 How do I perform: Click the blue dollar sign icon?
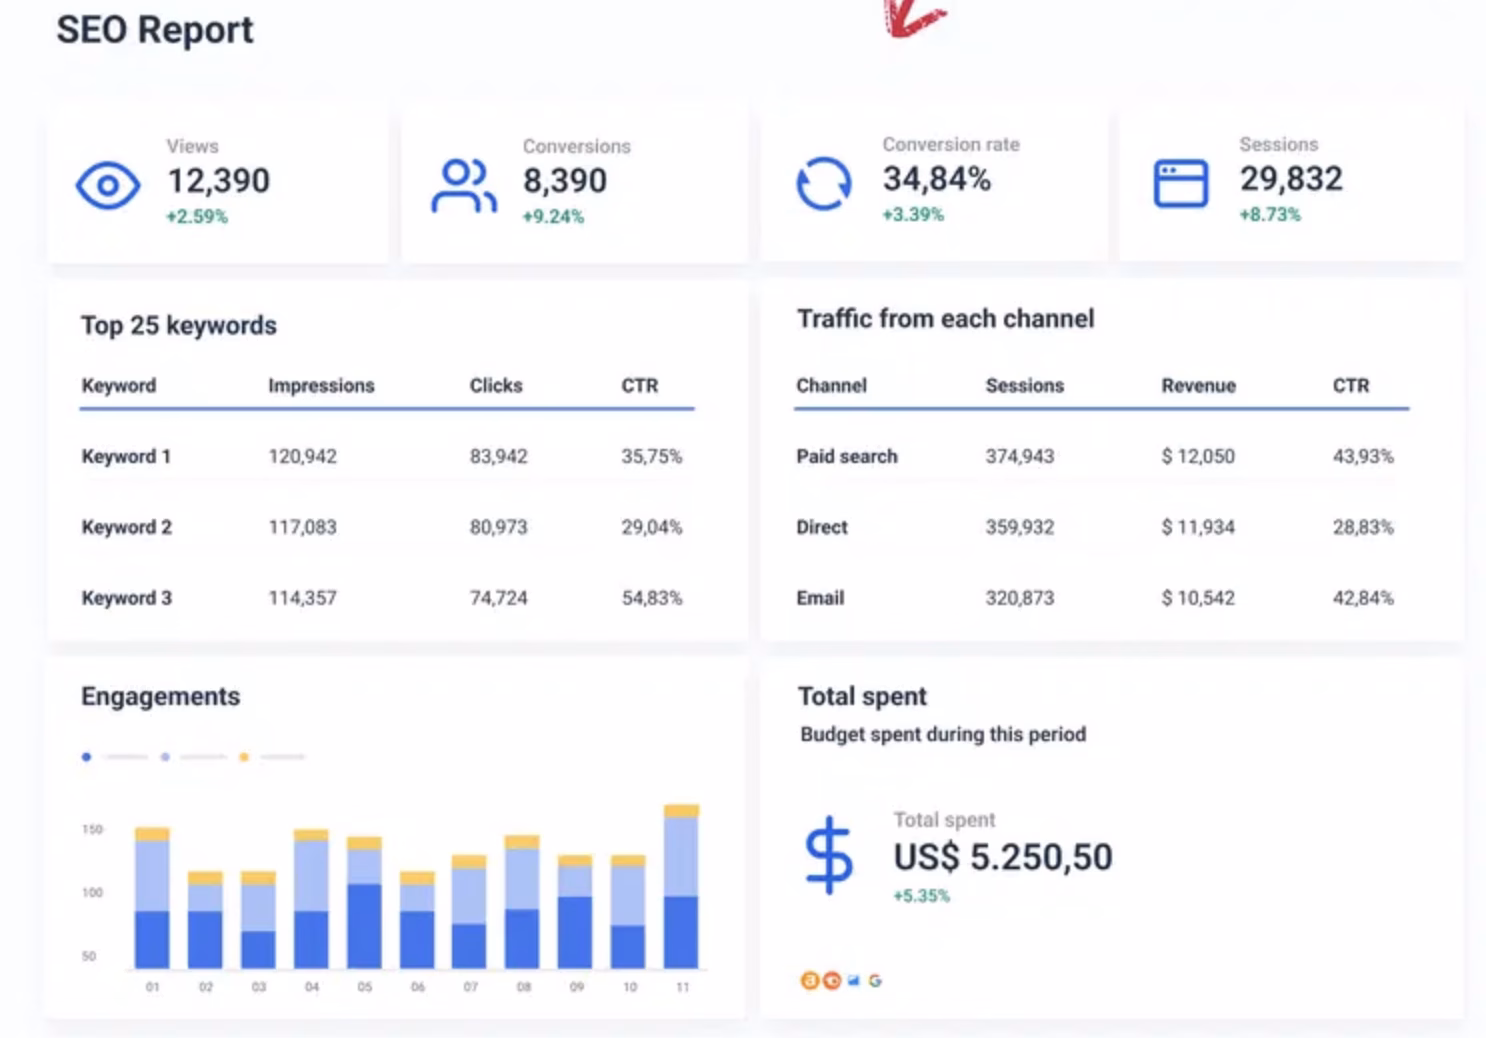829,855
